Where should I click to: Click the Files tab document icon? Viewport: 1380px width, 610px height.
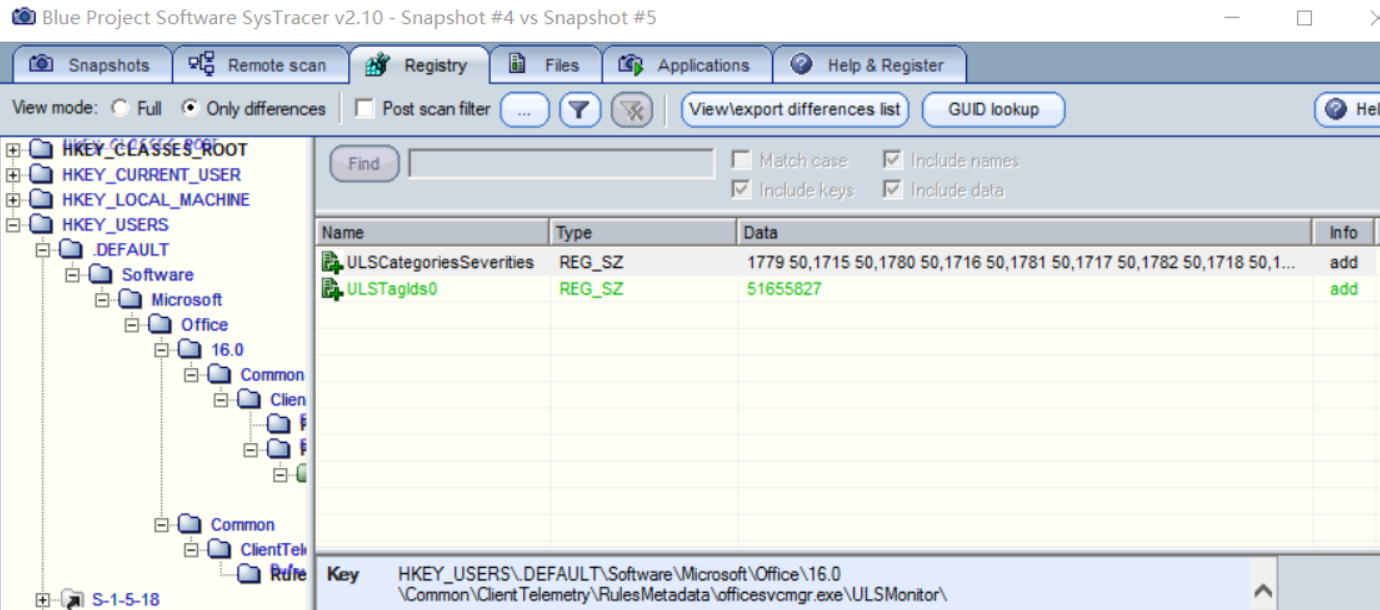tap(518, 64)
